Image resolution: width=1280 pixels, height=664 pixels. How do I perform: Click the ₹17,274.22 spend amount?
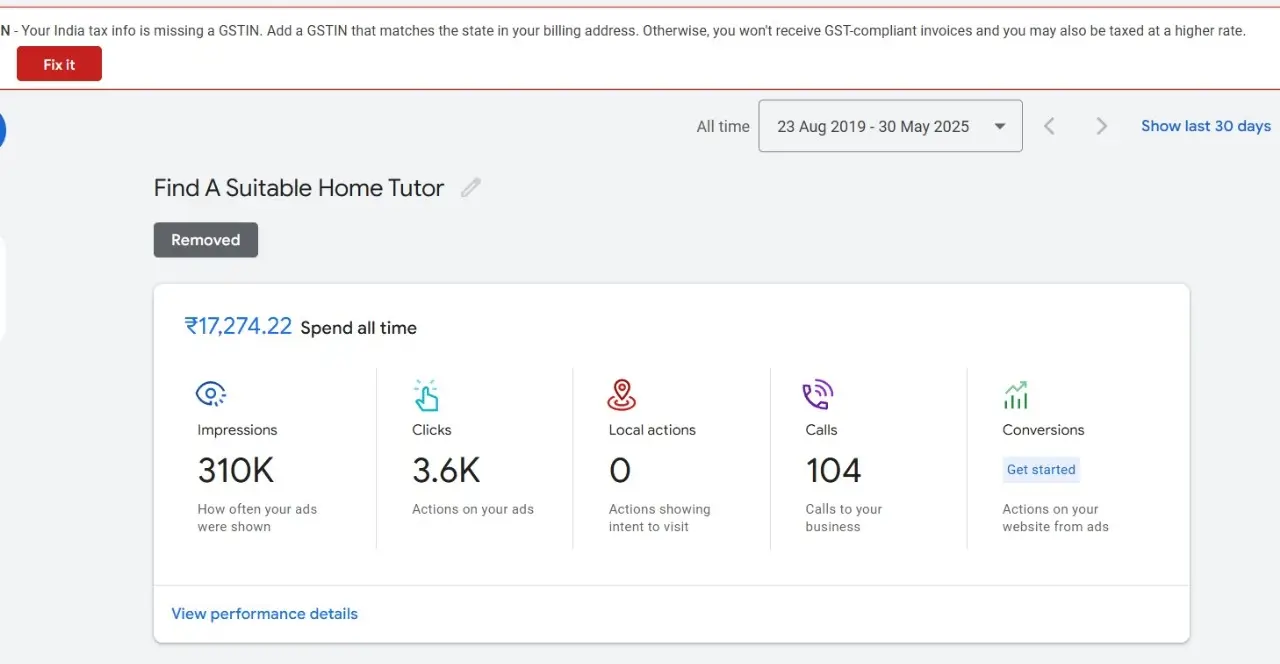(238, 326)
